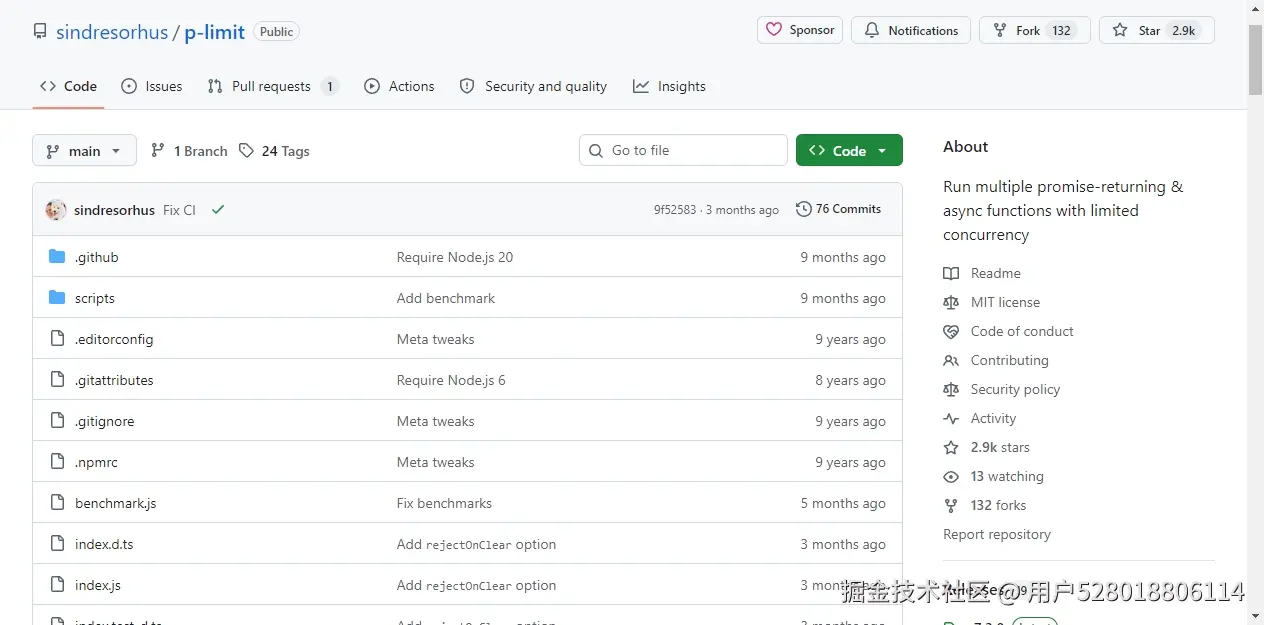Screen dimensions: 1264x625
Task: Click the file icon next to .gitattributes
Action: point(57,380)
